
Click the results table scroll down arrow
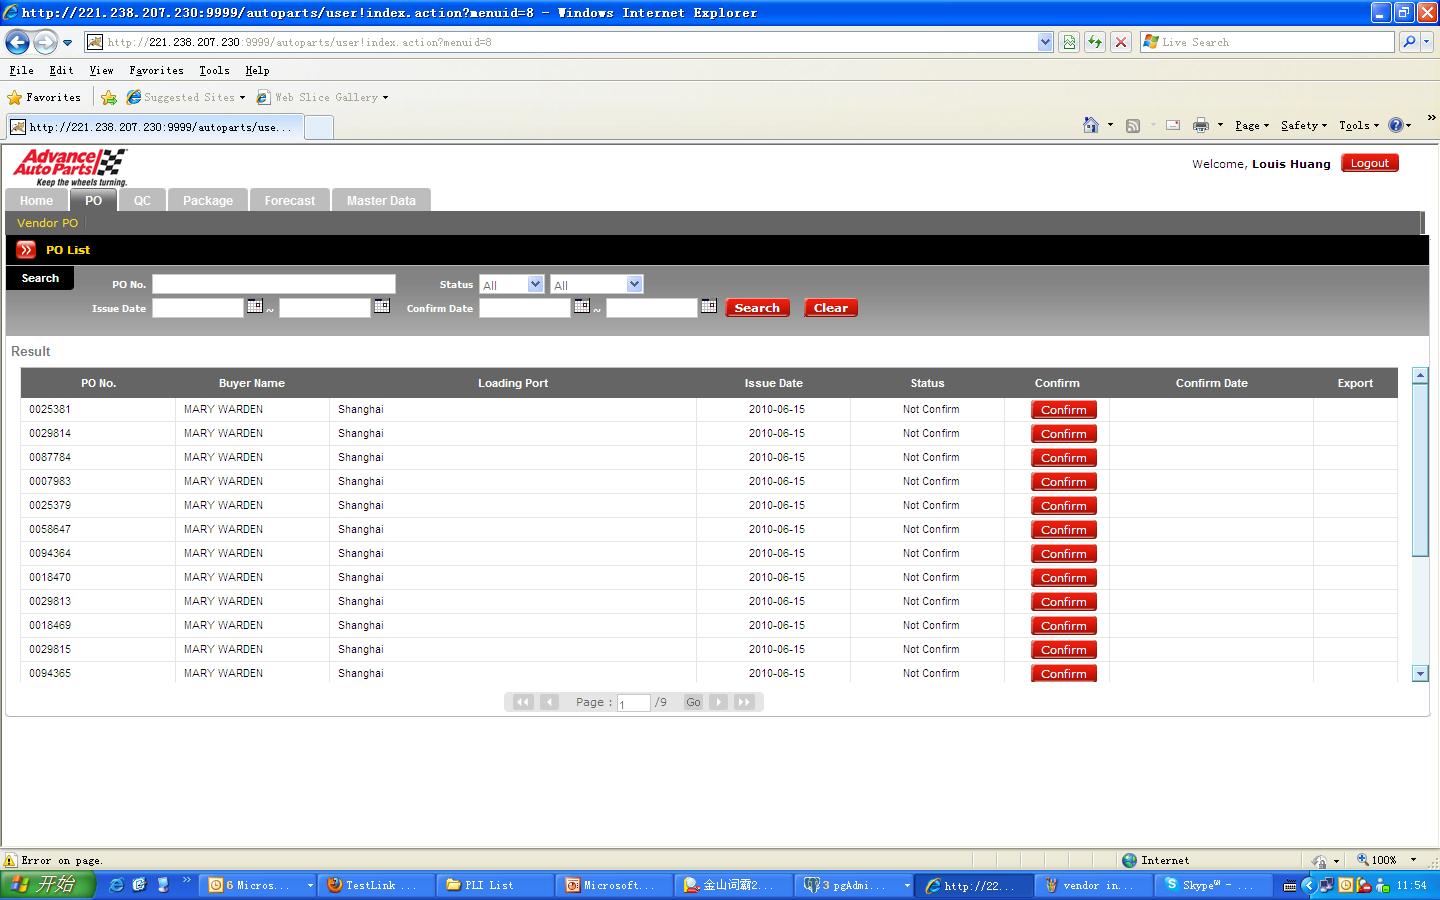tap(1420, 673)
